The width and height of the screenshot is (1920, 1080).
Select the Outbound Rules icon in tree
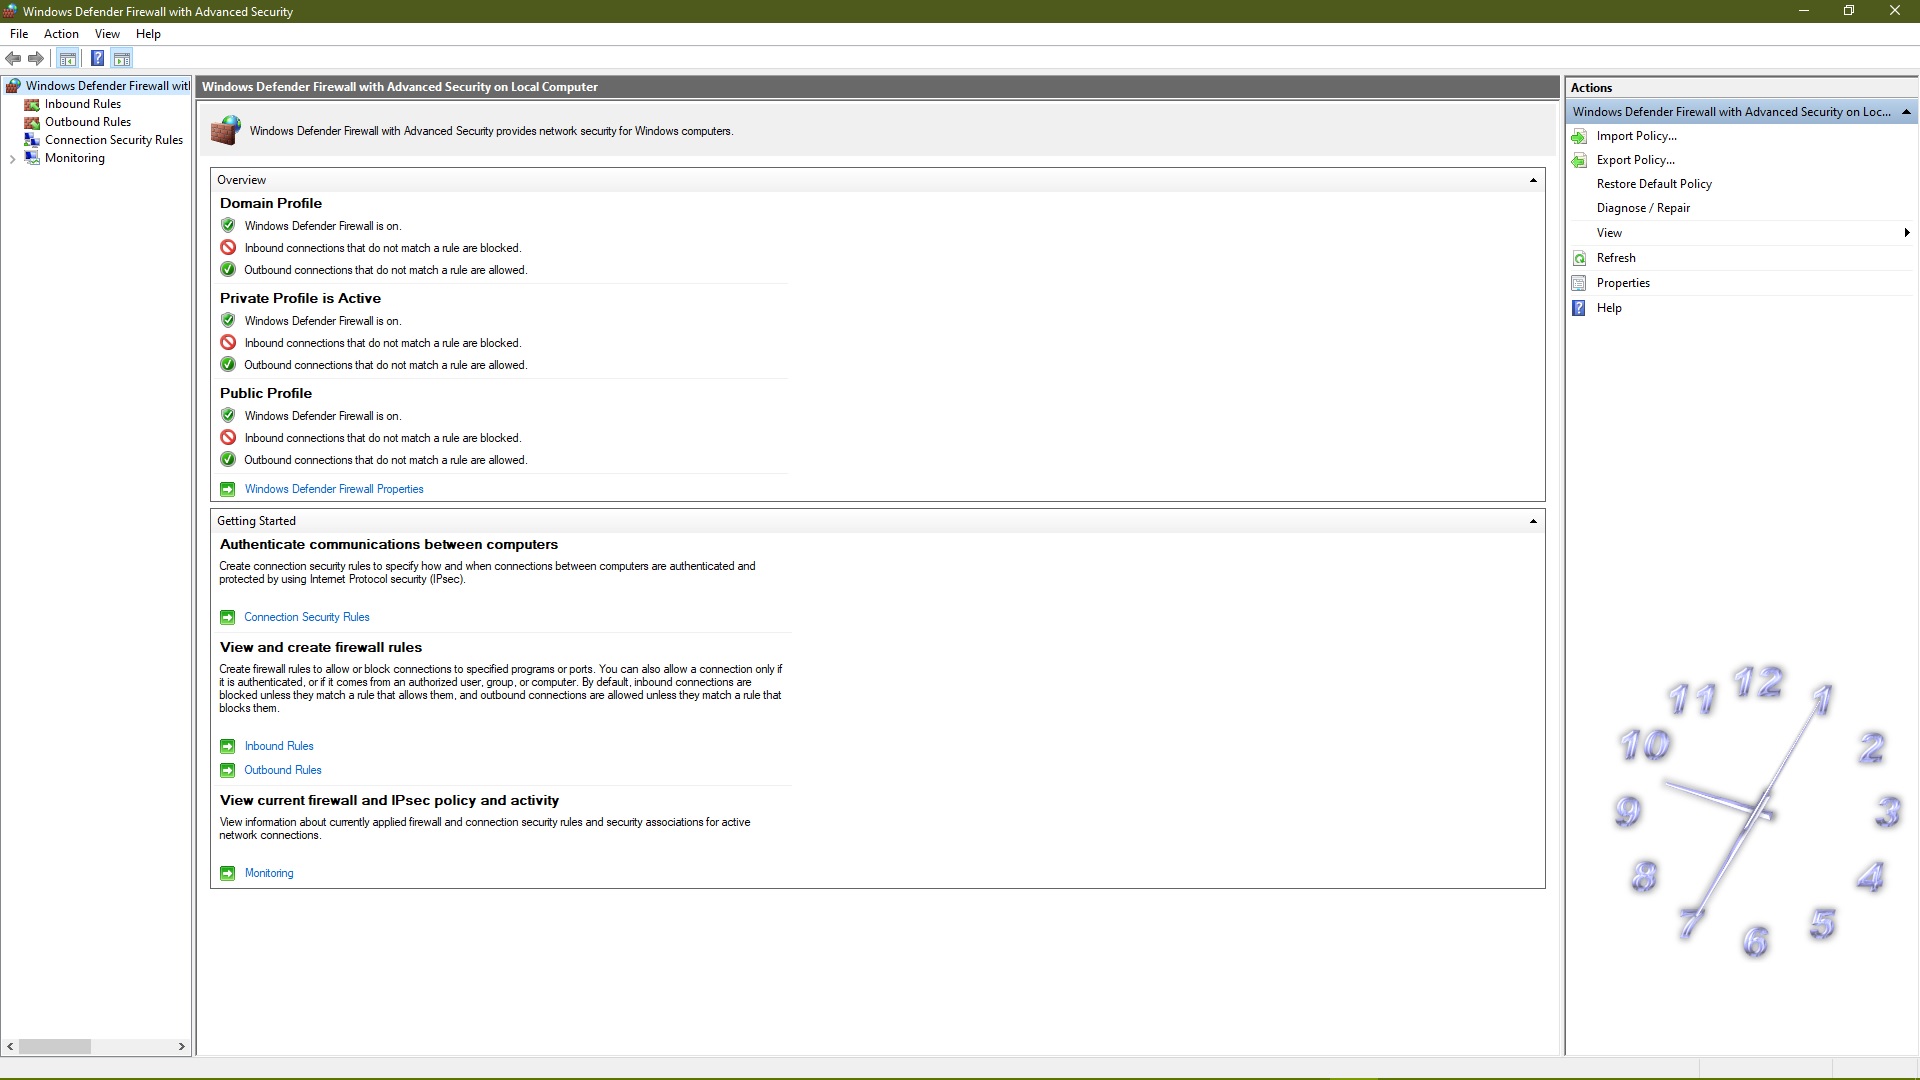click(32, 122)
